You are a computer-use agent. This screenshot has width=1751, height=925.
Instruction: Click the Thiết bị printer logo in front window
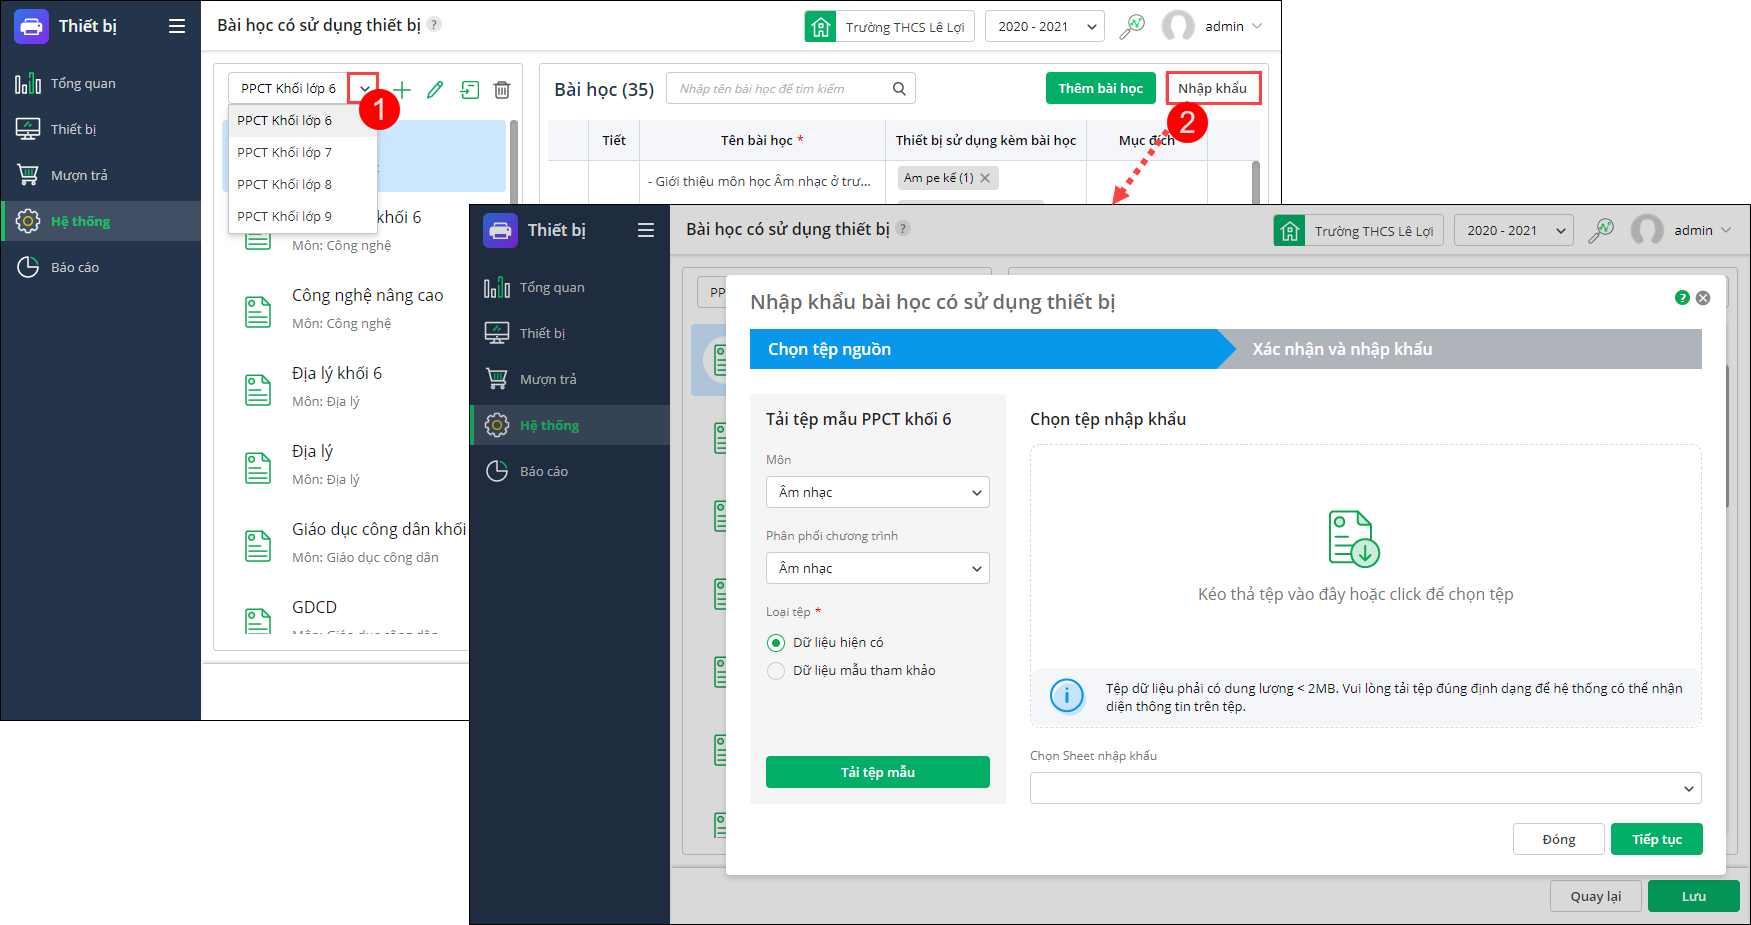pyautogui.click(x=500, y=230)
